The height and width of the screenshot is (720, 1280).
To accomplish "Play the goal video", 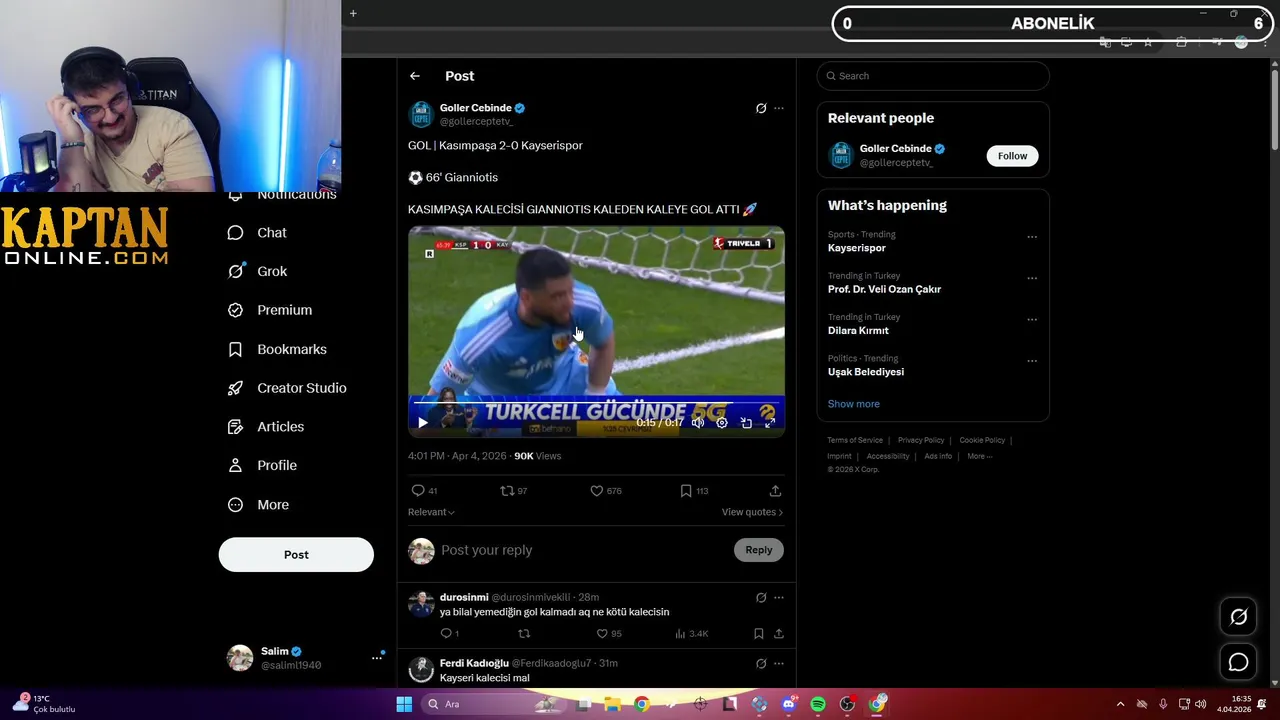I will coord(422,423).
